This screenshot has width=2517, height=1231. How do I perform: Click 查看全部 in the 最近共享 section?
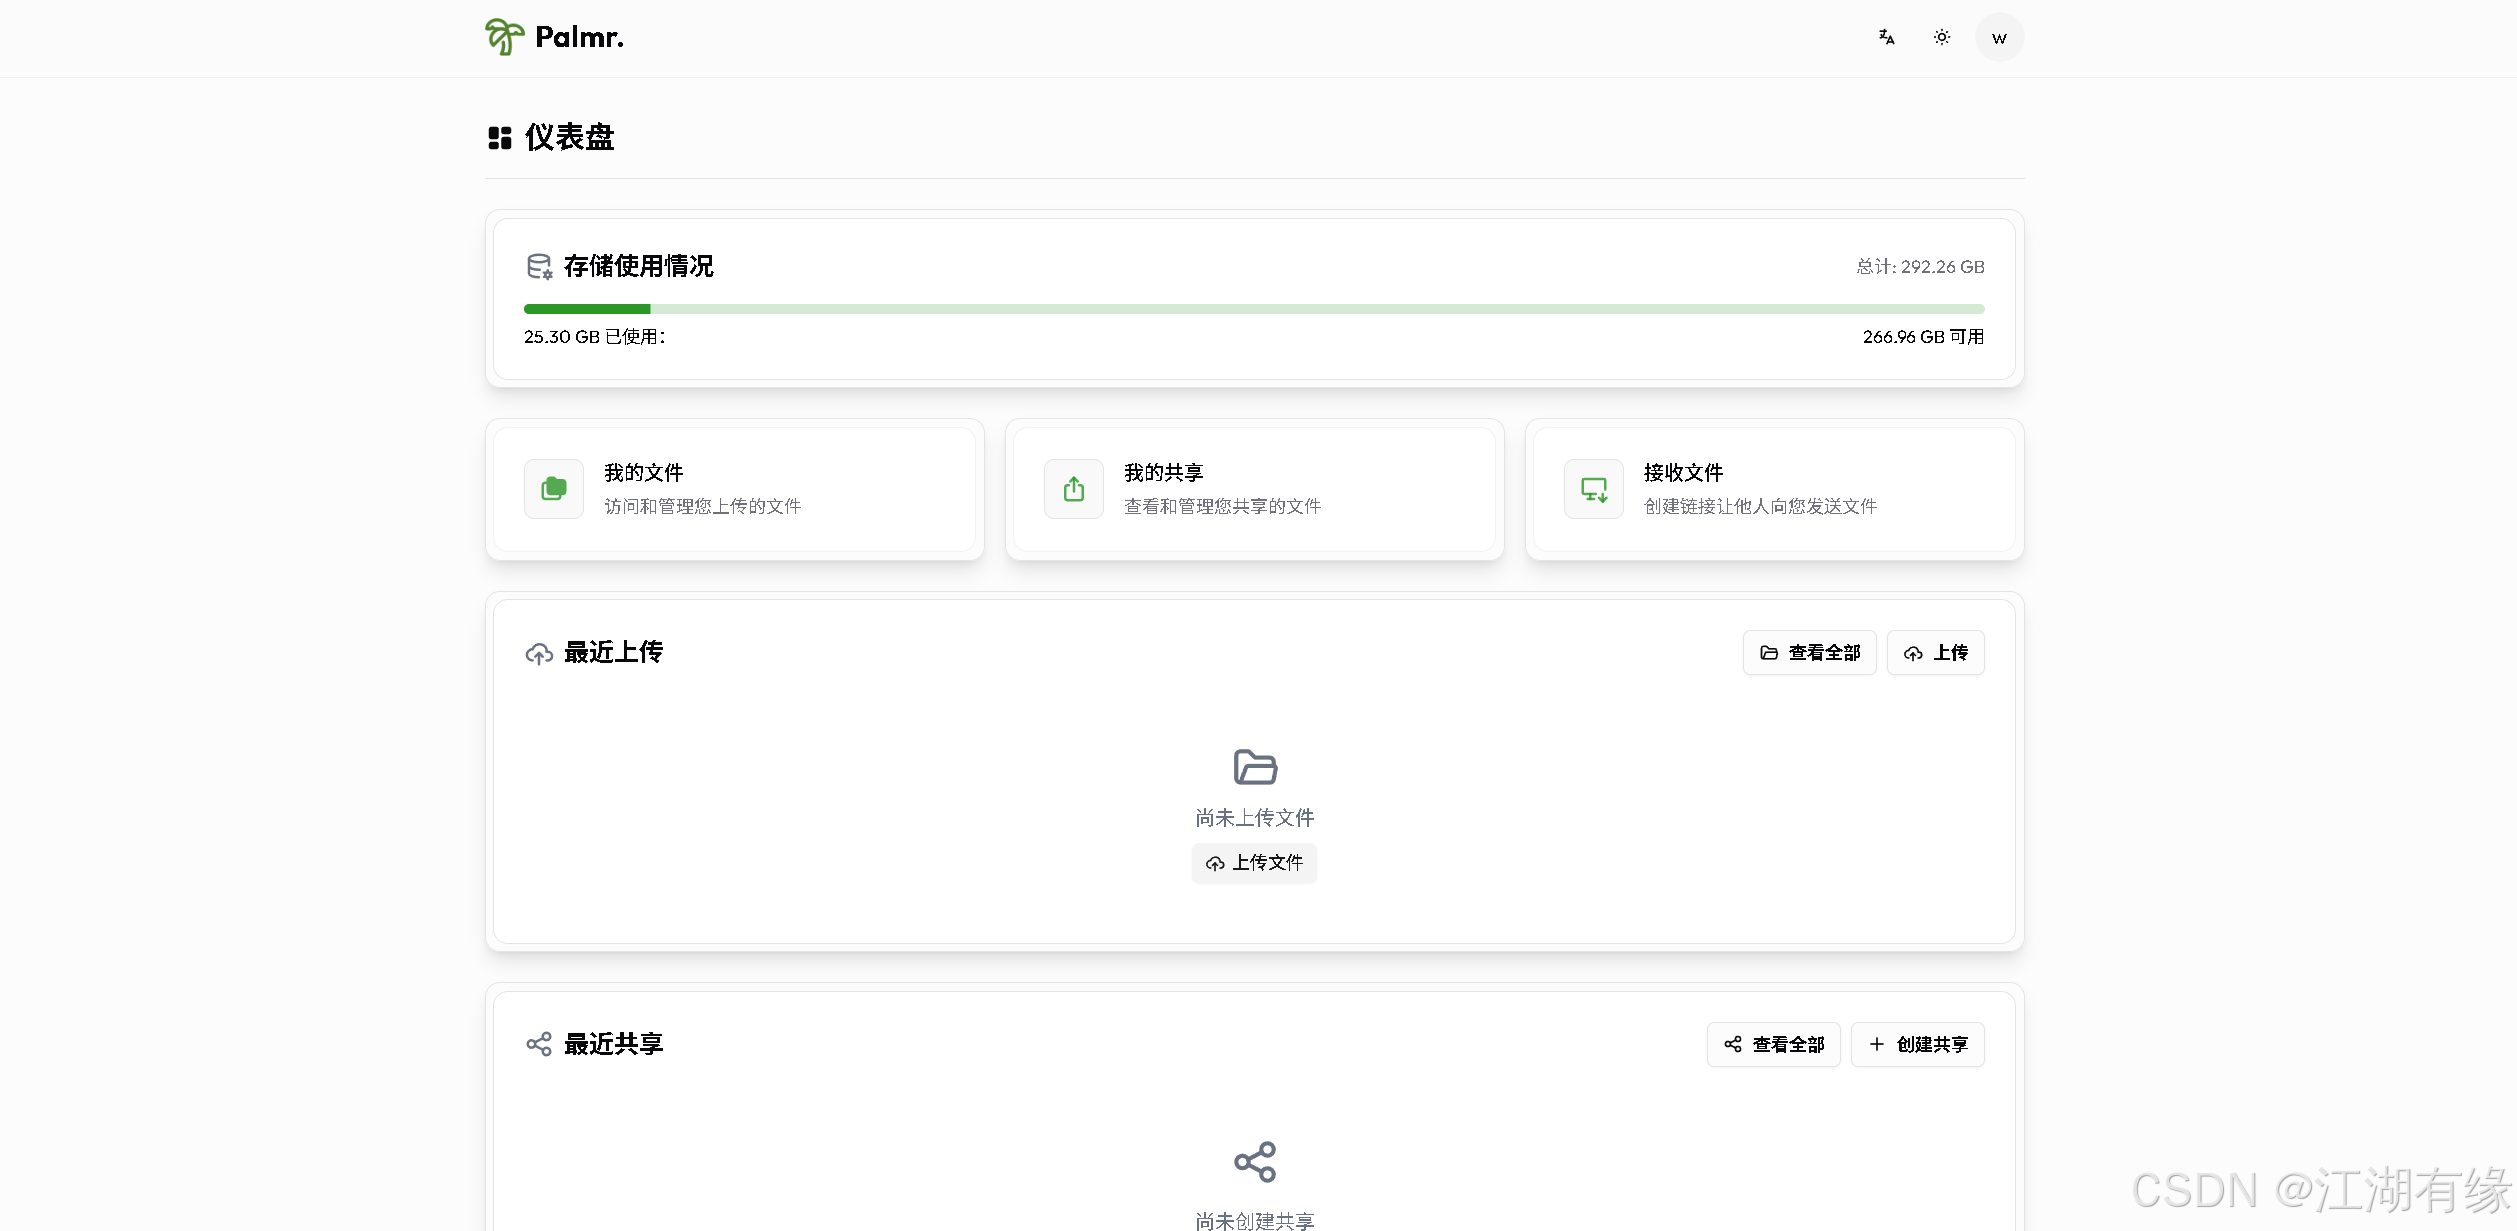coord(1773,1044)
